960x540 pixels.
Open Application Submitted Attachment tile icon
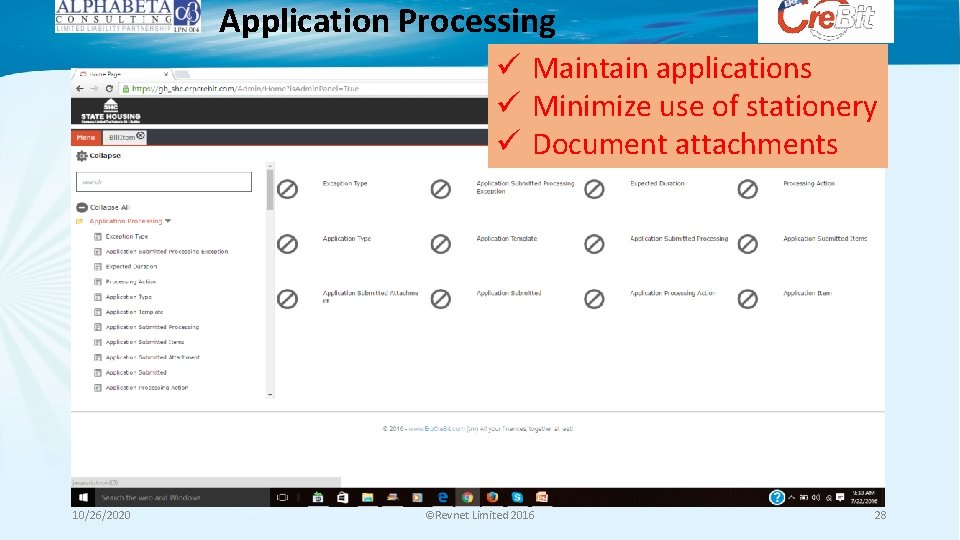click(x=287, y=299)
